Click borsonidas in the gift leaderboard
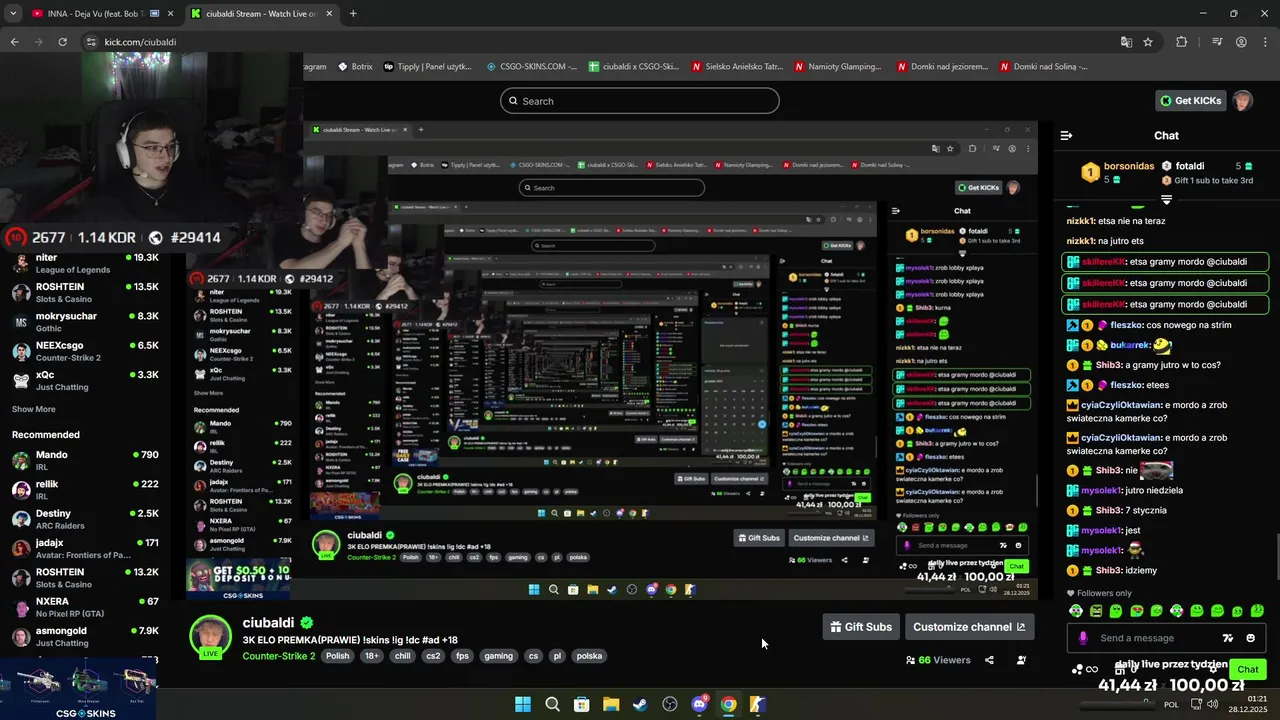The image size is (1280, 720). [1129, 166]
